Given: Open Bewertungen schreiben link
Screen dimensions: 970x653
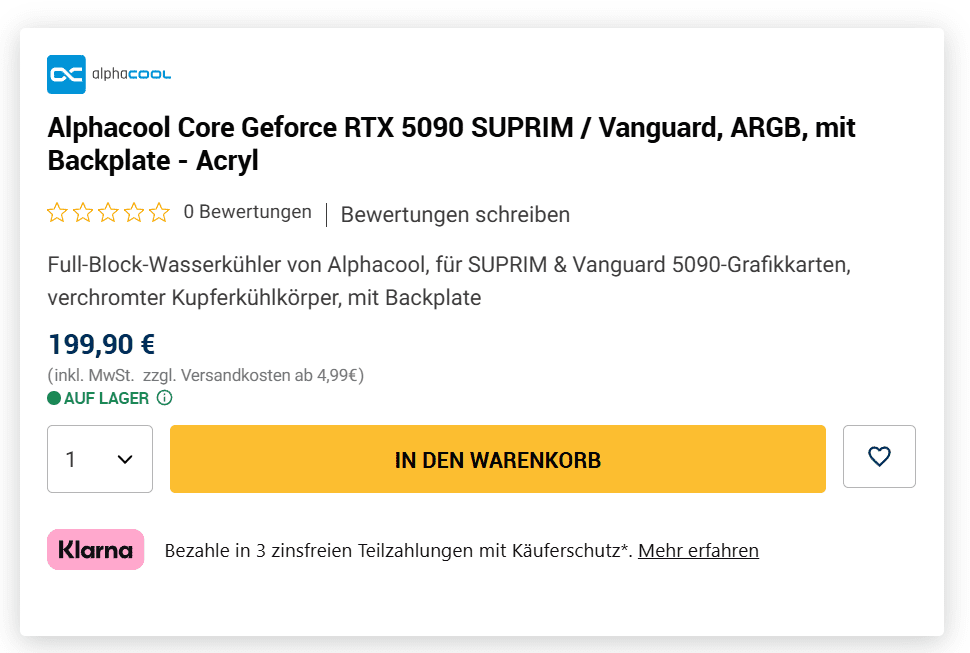Looking at the screenshot, I should click(455, 215).
